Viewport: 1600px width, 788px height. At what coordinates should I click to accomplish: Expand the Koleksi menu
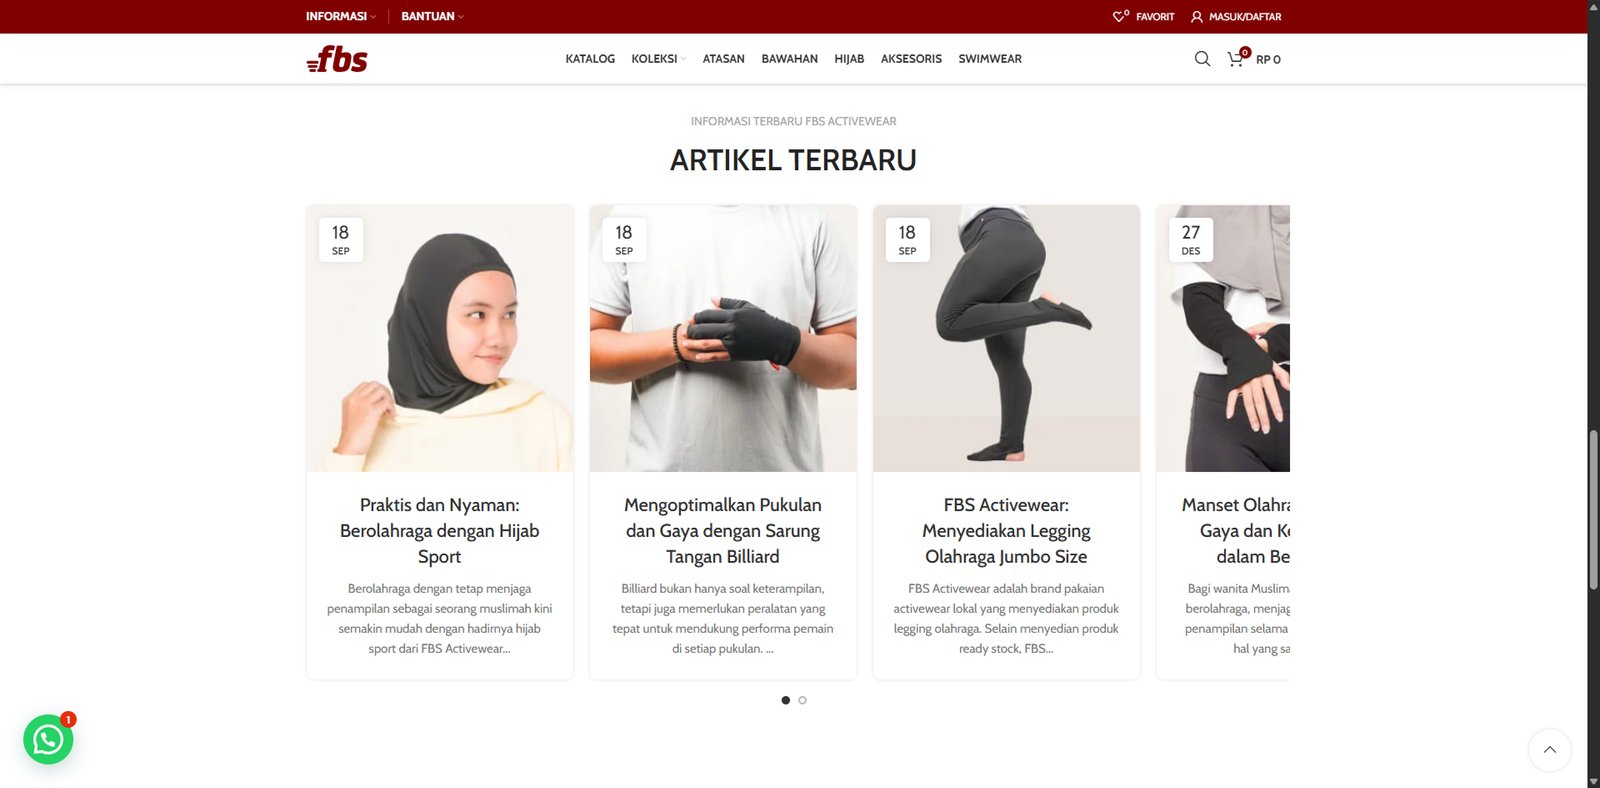[658, 59]
